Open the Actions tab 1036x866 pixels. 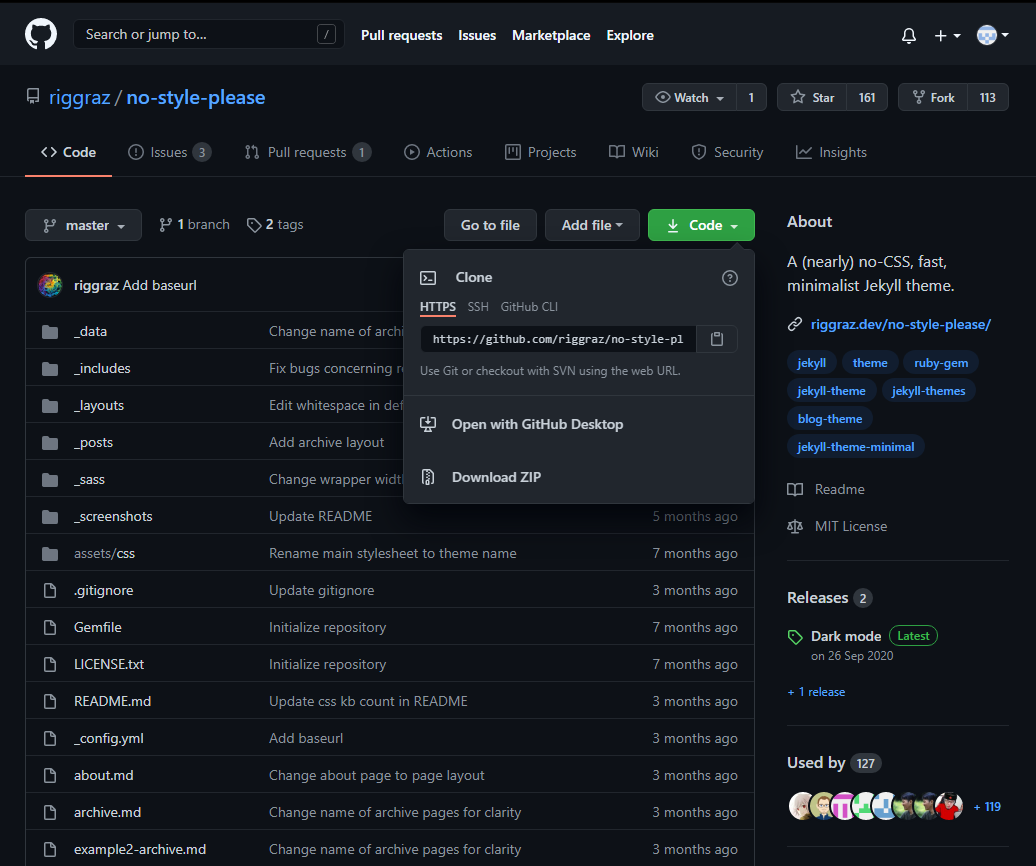pos(438,153)
